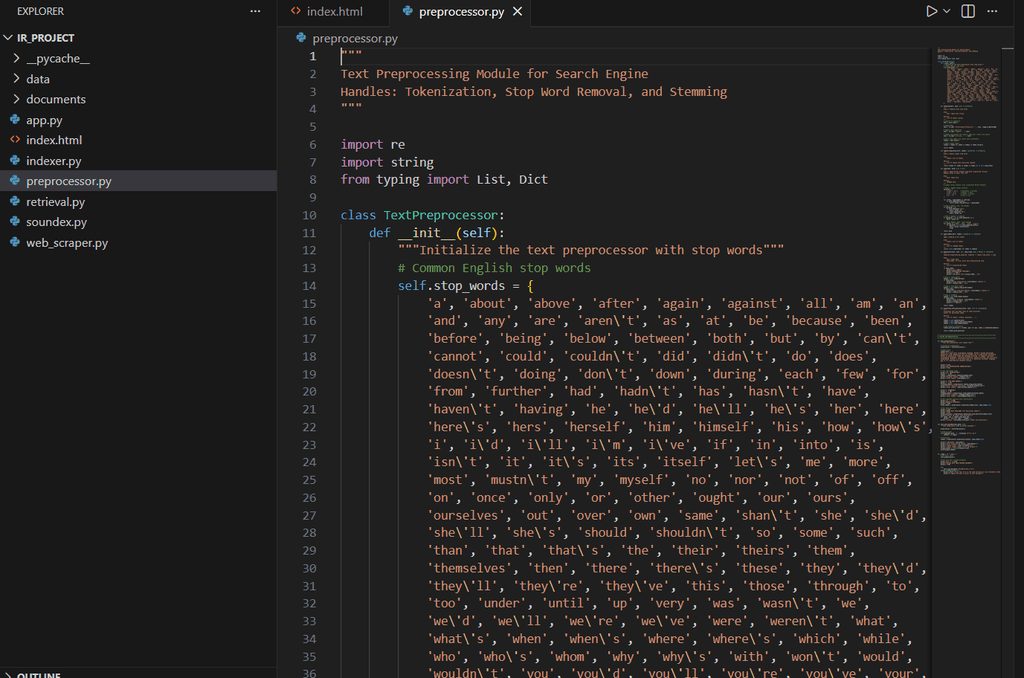Open the run options dropdown arrow
The image size is (1024, 678).
coord(946,12)
